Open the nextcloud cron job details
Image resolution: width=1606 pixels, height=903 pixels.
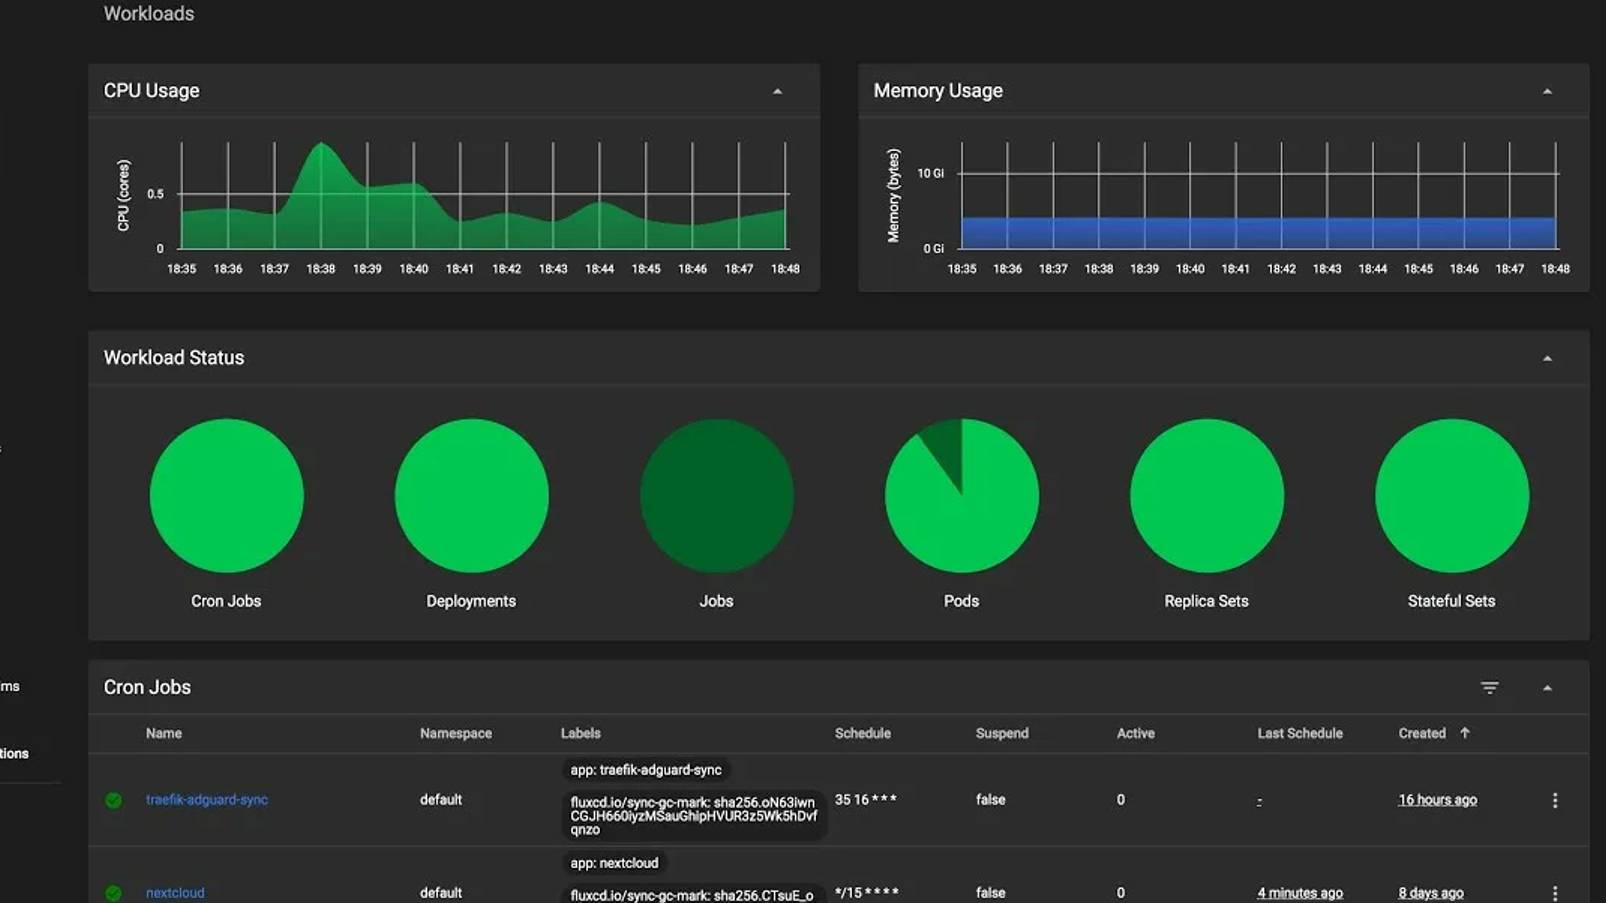(x=175, y=892)
